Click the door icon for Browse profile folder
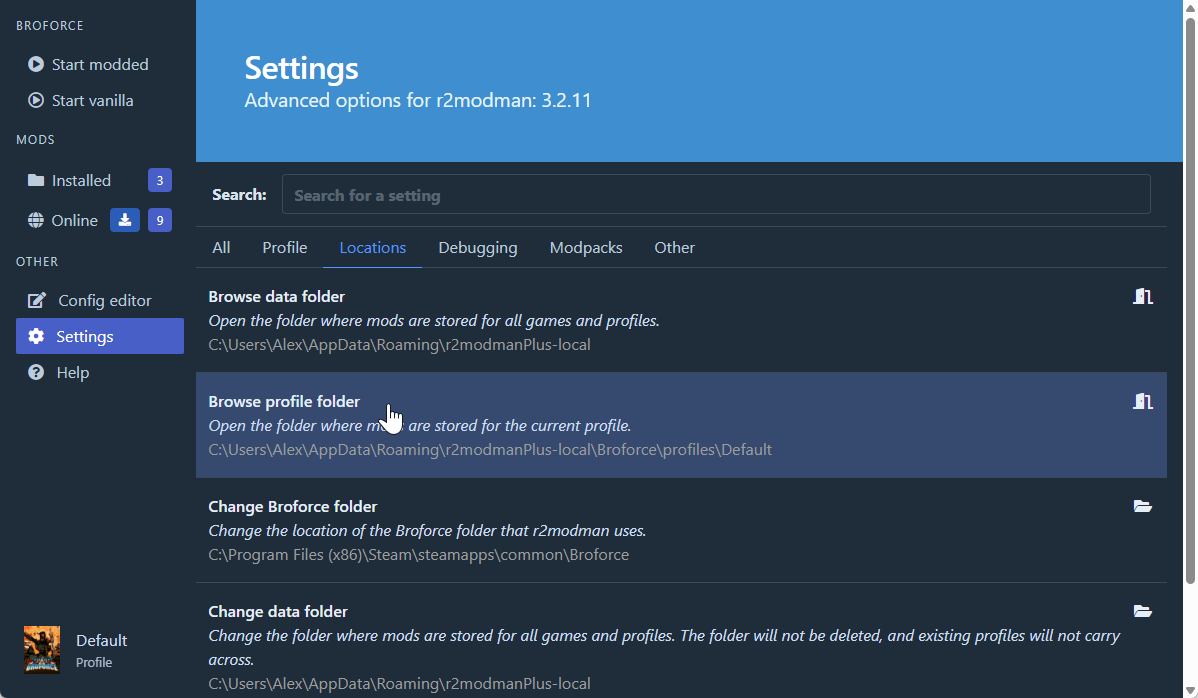 click(1143, 401)
